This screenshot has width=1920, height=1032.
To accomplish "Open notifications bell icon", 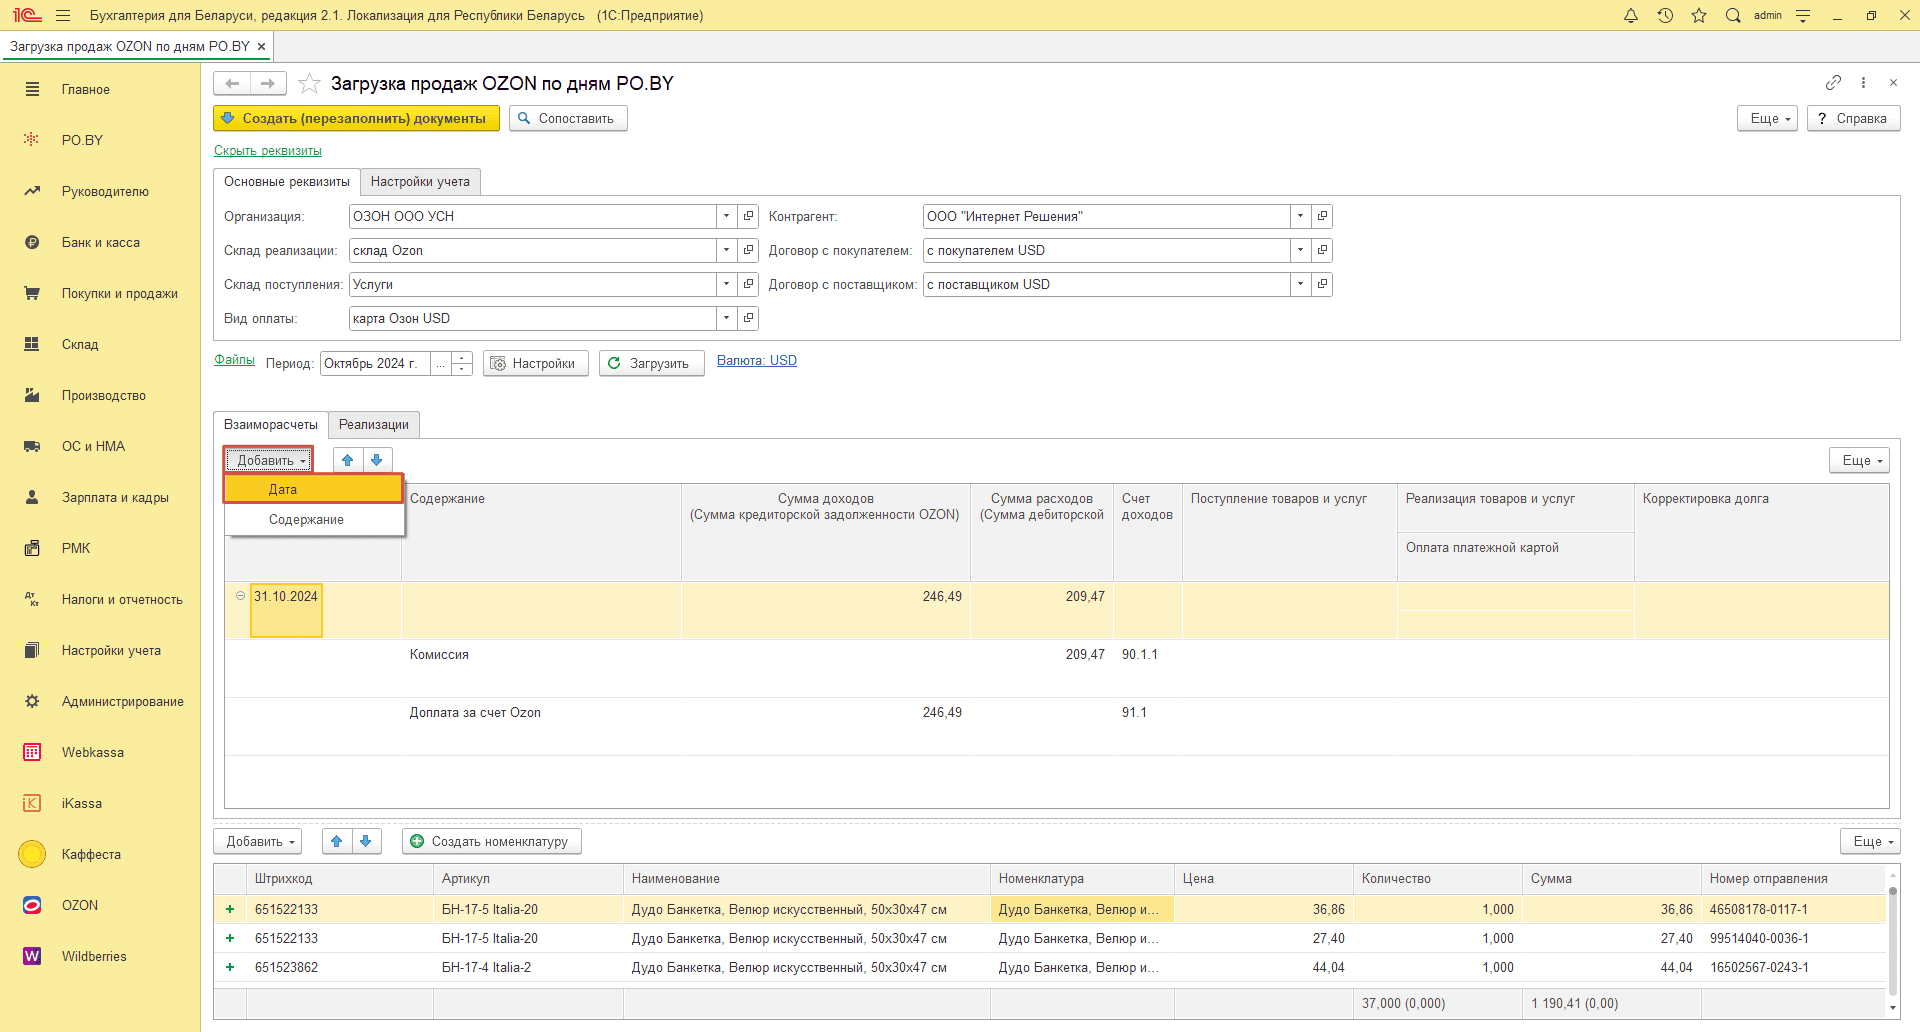I will pos(1631,15).
